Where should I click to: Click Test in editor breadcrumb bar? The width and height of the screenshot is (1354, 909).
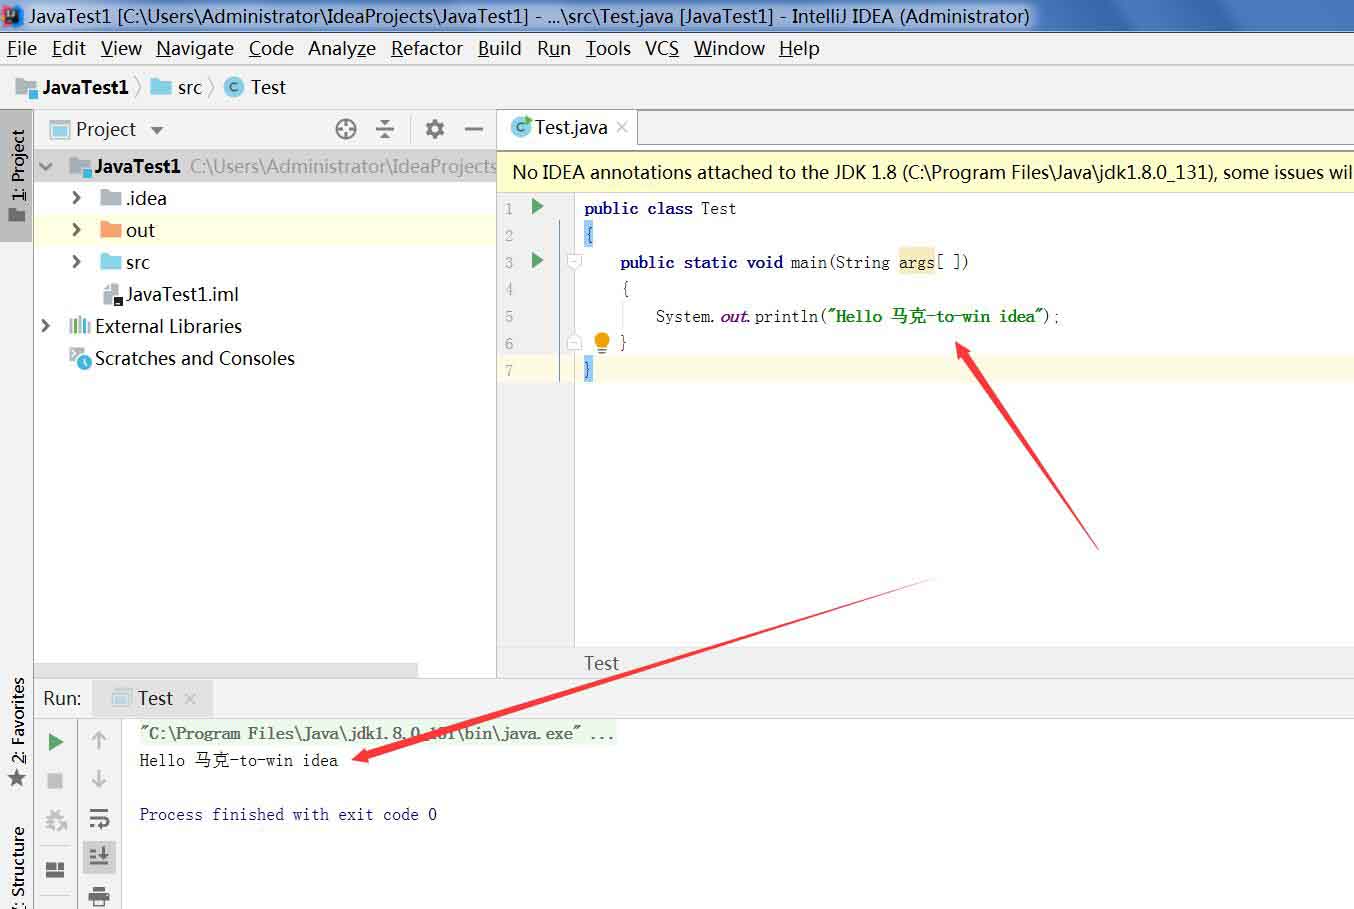(x=601, y=663)
